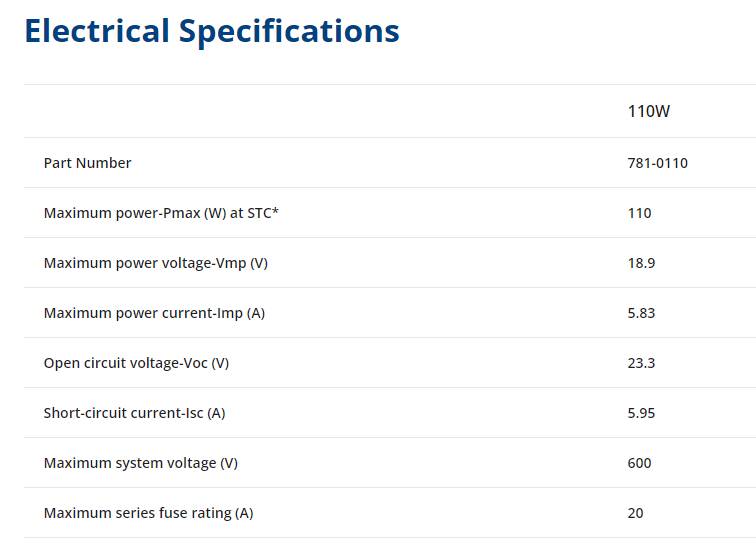Click the Part Number row label
The height and width of the screenshot is (558, 756).
click(87, 163)
